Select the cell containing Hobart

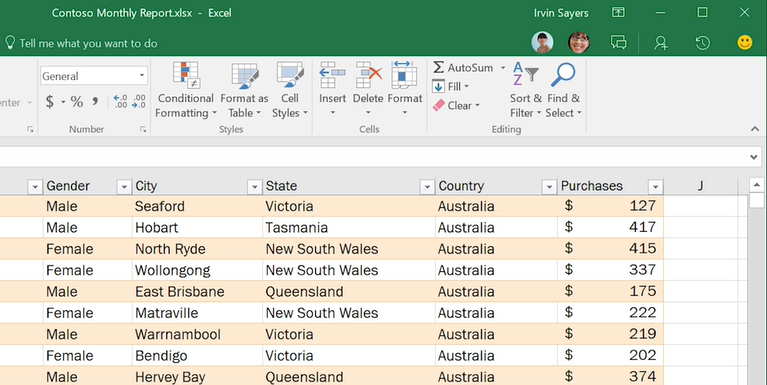(x=197, y=227)
